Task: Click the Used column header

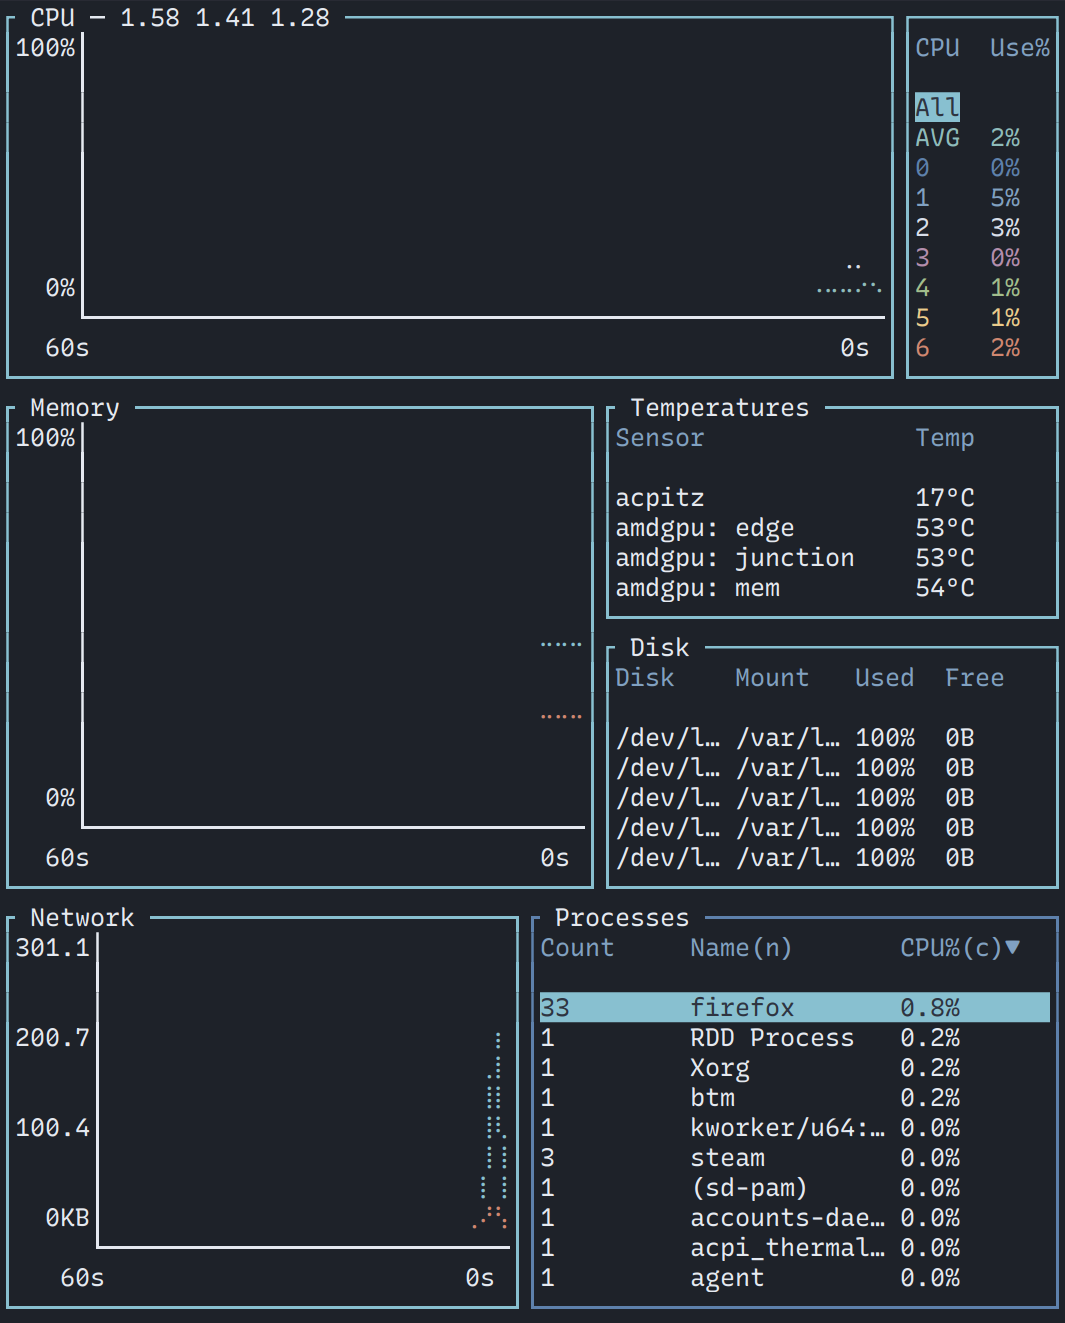Action: (x=885, y=677)
